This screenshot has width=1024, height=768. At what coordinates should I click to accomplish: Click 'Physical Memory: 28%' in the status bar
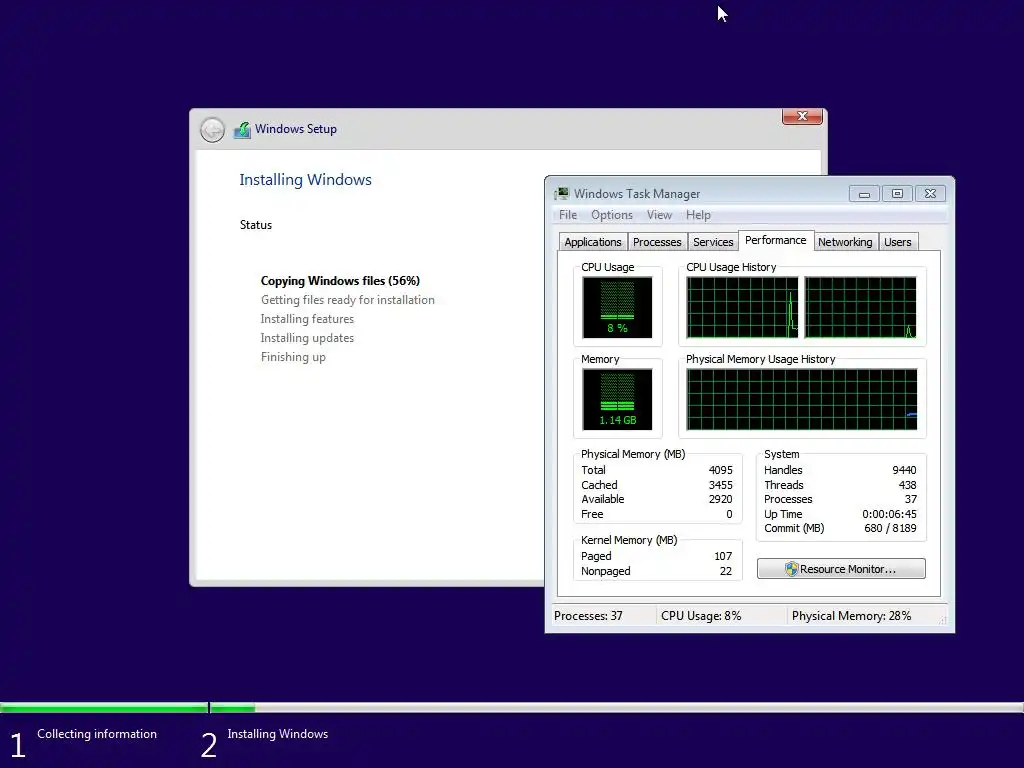(x=851, y=616)
